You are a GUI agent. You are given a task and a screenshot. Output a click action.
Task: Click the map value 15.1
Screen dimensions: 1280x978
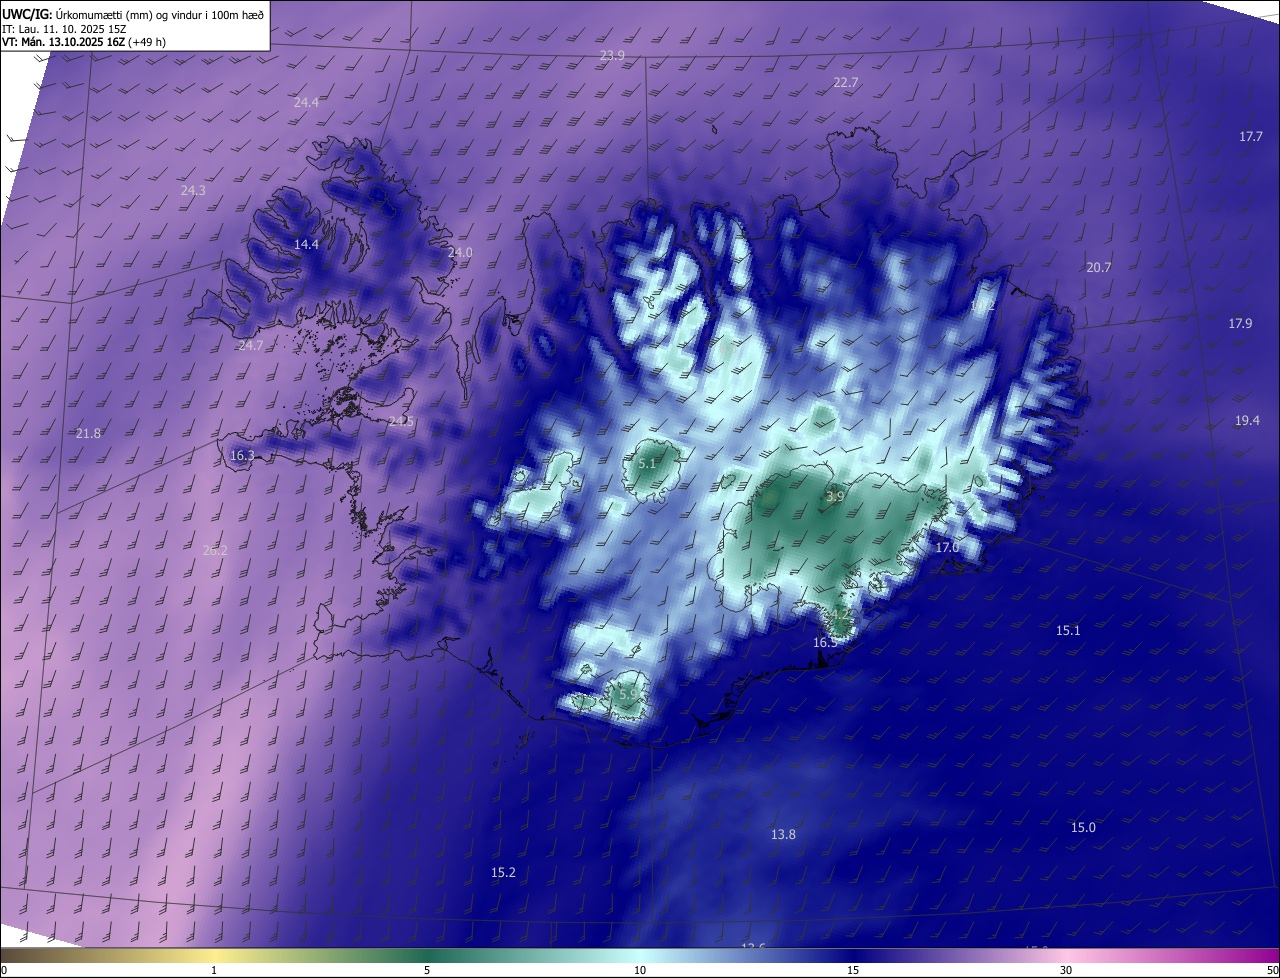(x=1068, y=631)
